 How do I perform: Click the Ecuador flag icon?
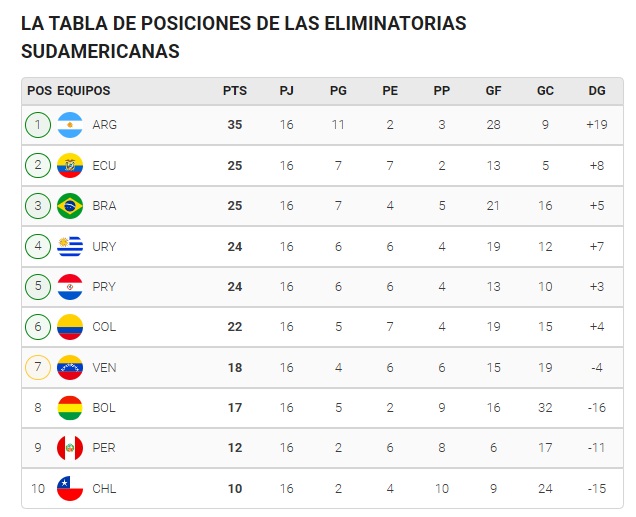point(70,165)
